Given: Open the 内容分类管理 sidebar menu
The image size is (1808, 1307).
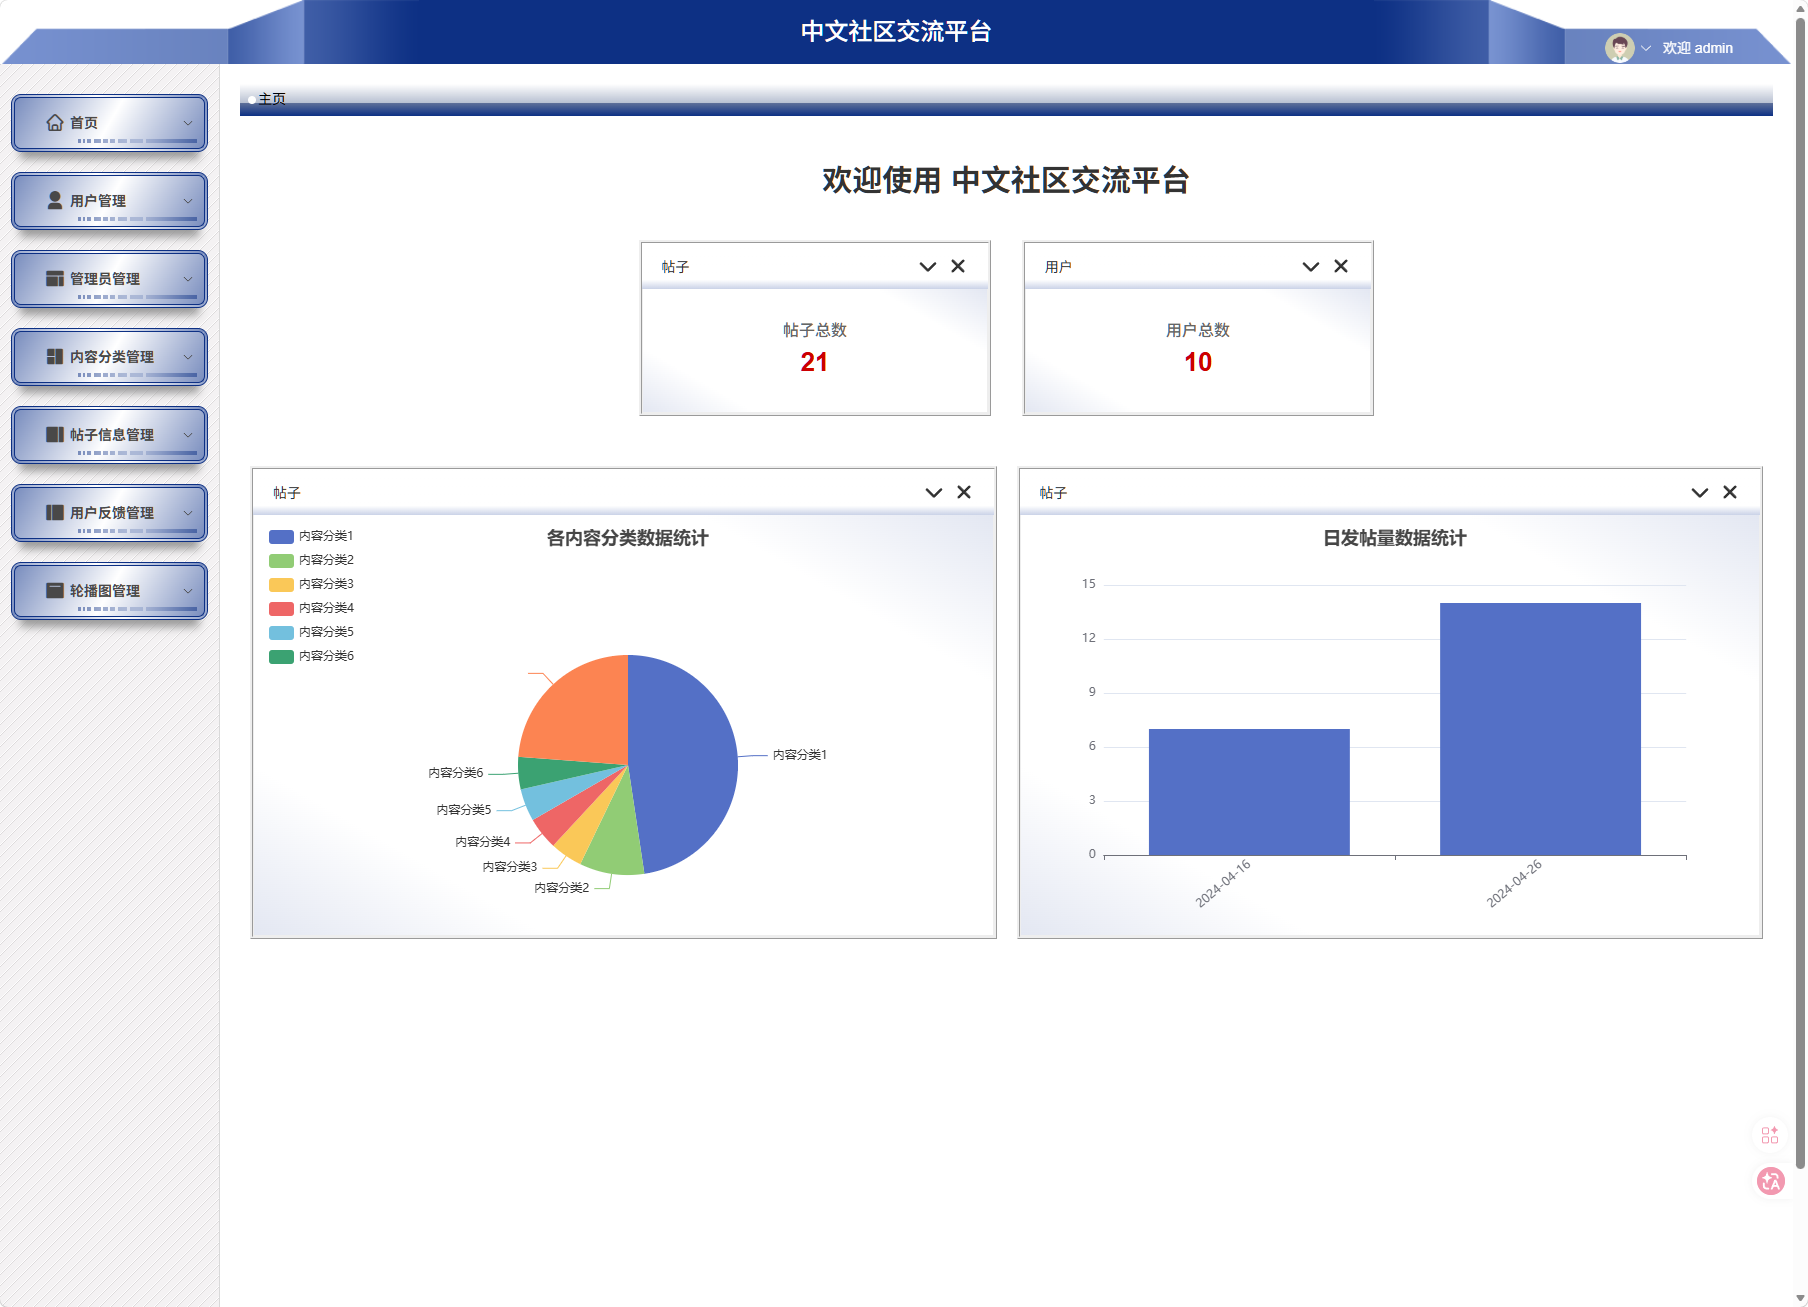Looking at the screenshot, I should pos(109,357).
